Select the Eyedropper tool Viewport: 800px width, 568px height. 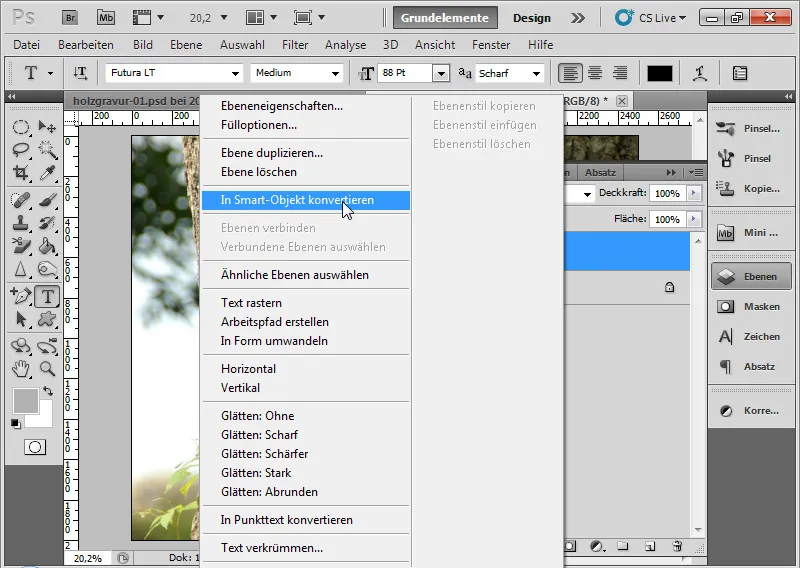pyautogui.click(x=47, y=172)
